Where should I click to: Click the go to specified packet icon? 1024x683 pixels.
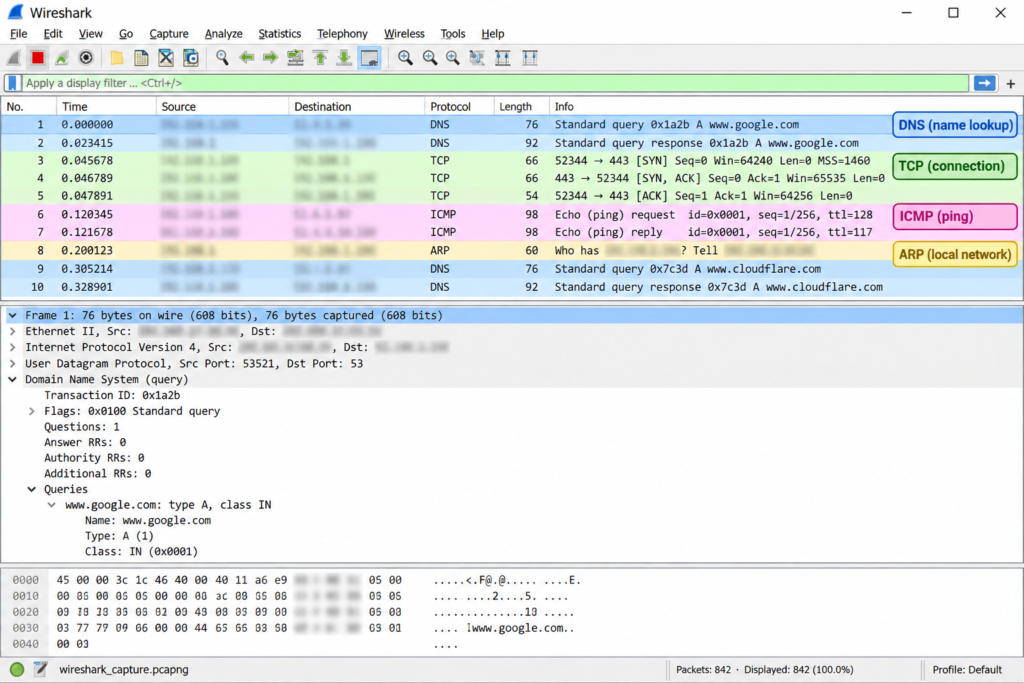click(x=295, y=58)
